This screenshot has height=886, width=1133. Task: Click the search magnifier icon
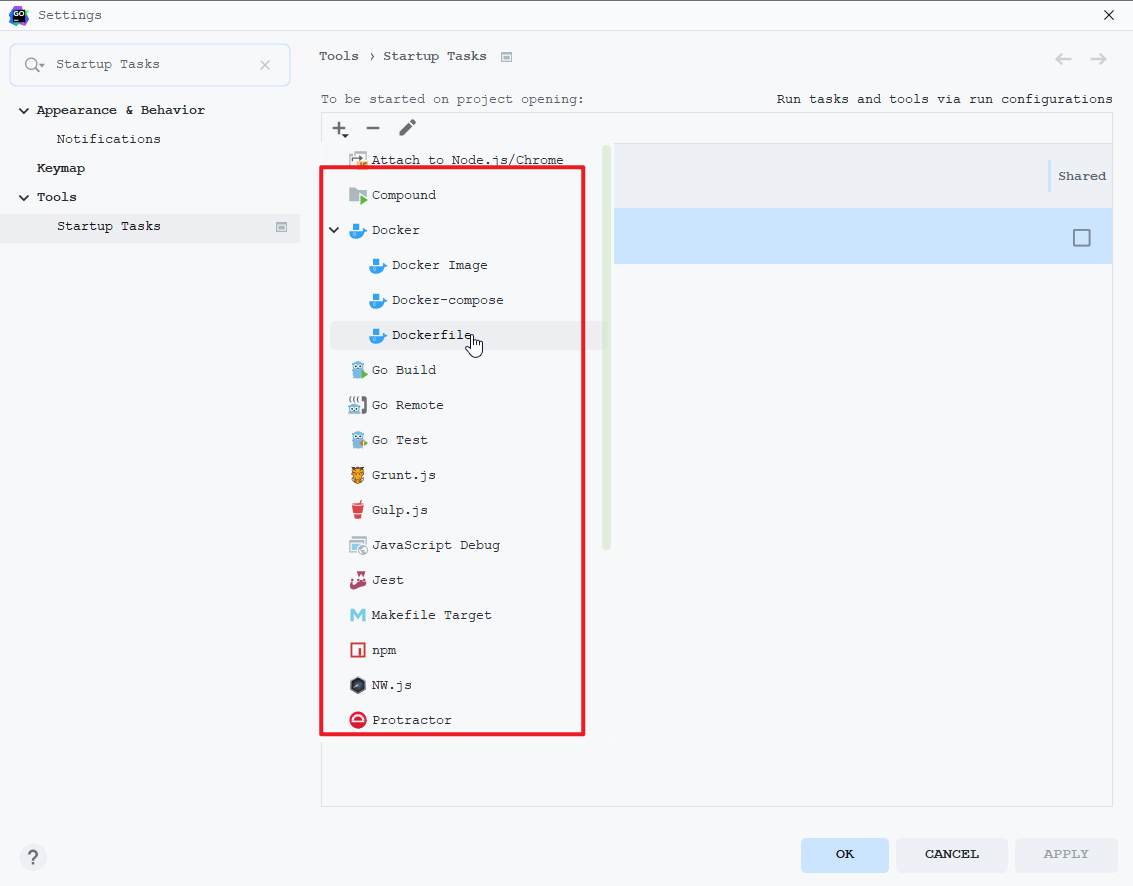[34, 65]
